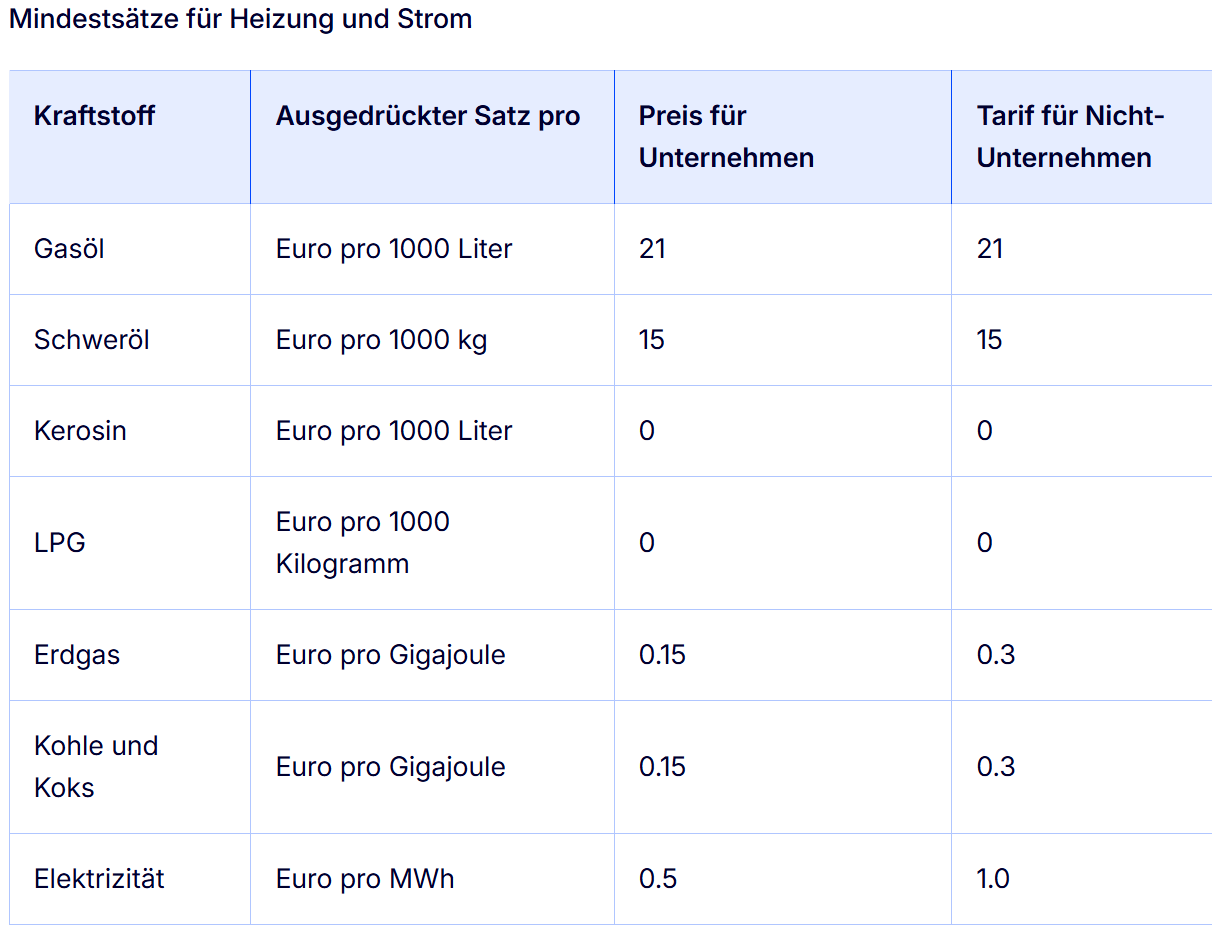Select Schweröl's non-business tariff value 15

(990, 340)
